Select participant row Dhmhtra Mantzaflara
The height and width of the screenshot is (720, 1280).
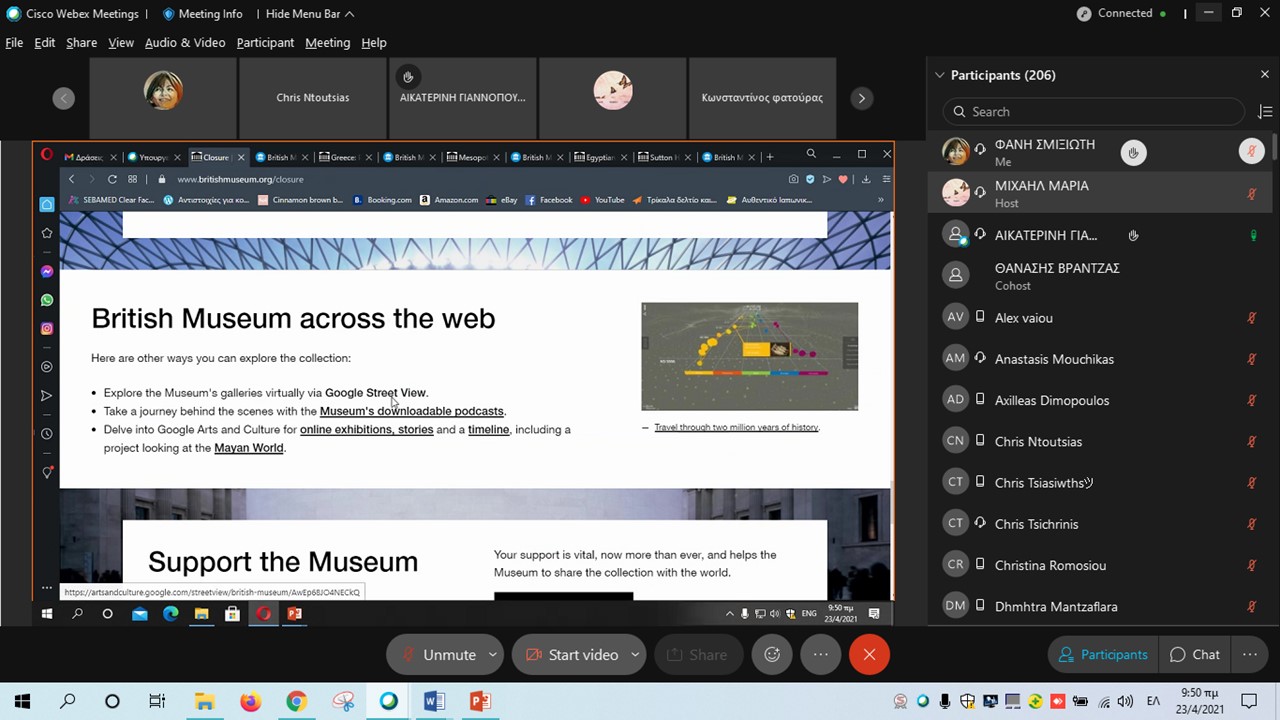pos(1100,606)
